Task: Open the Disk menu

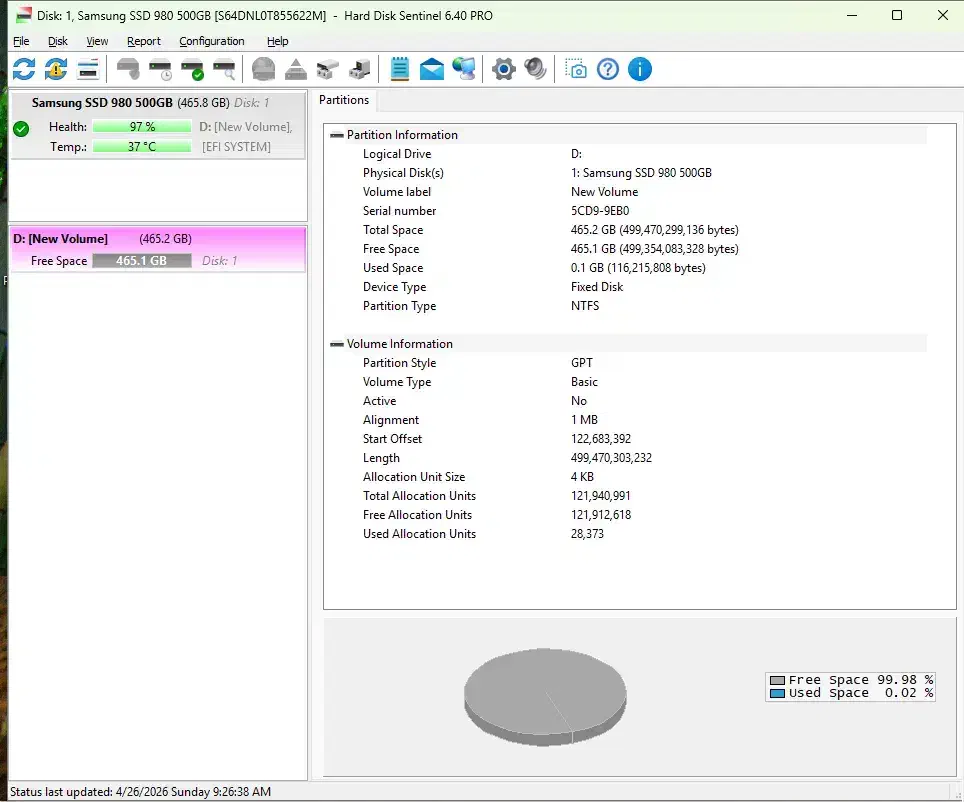Action: (x=58, y=41)
